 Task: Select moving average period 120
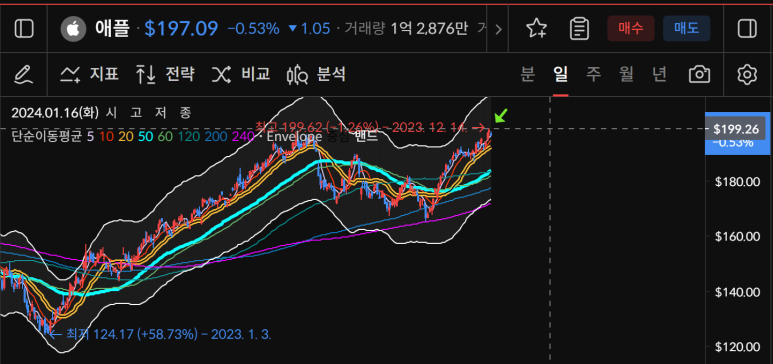[x=188, y=137]
